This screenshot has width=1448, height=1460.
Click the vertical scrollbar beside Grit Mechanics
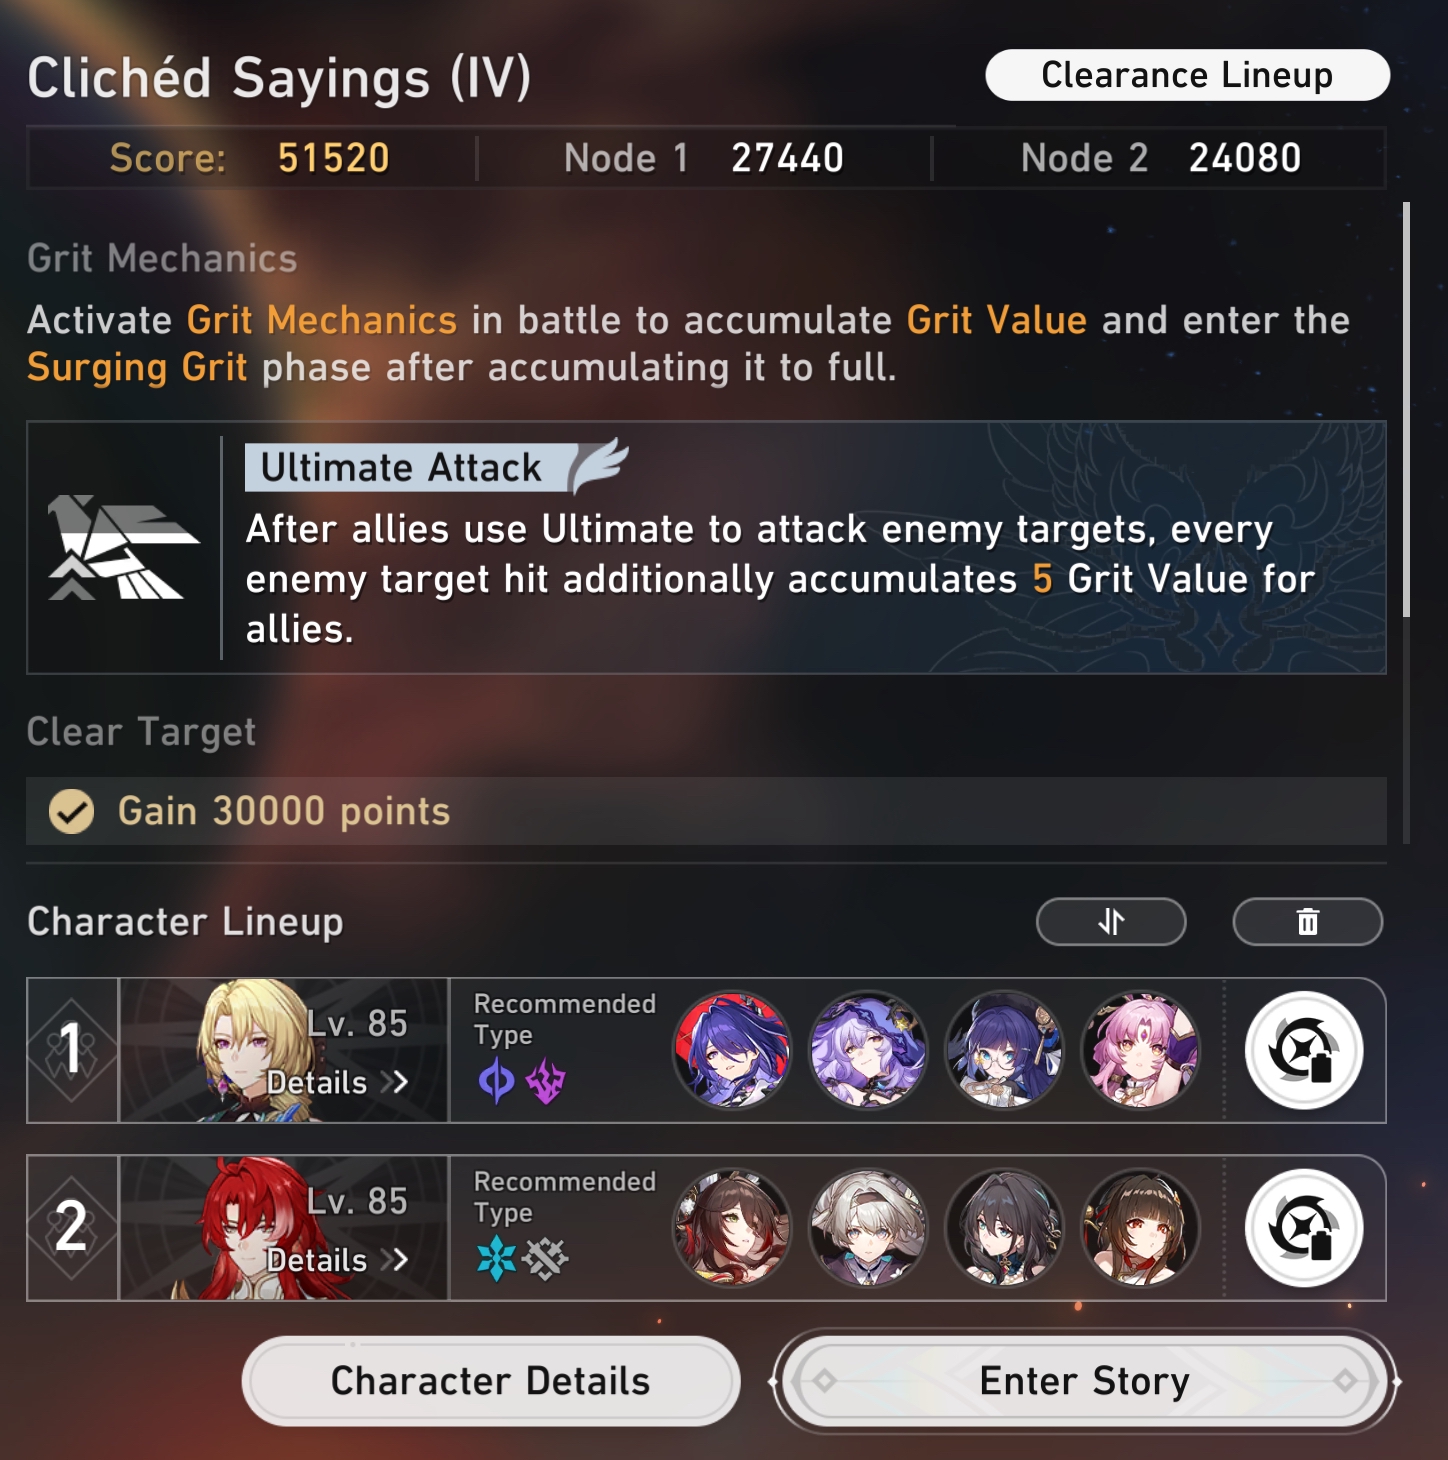(1406, 410)
